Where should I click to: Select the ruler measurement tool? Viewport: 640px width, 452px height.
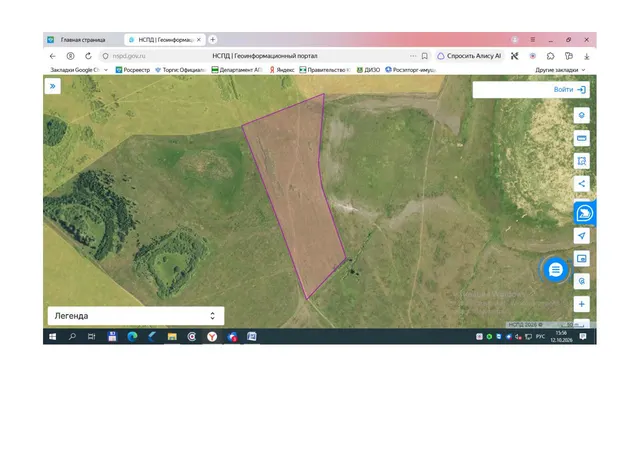point(582,138)
